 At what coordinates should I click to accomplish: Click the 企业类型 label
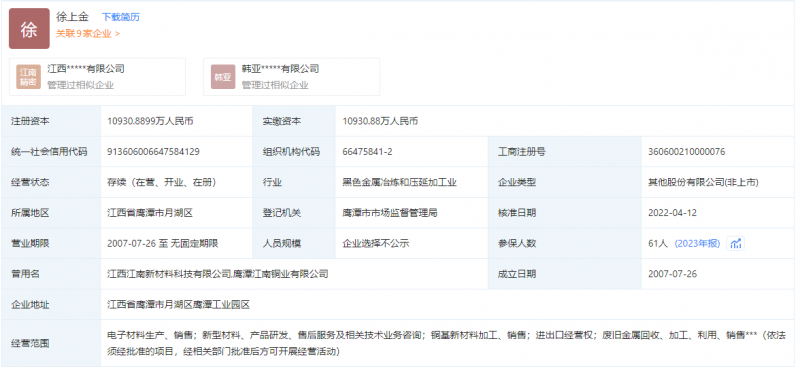(x=517, y=183)
